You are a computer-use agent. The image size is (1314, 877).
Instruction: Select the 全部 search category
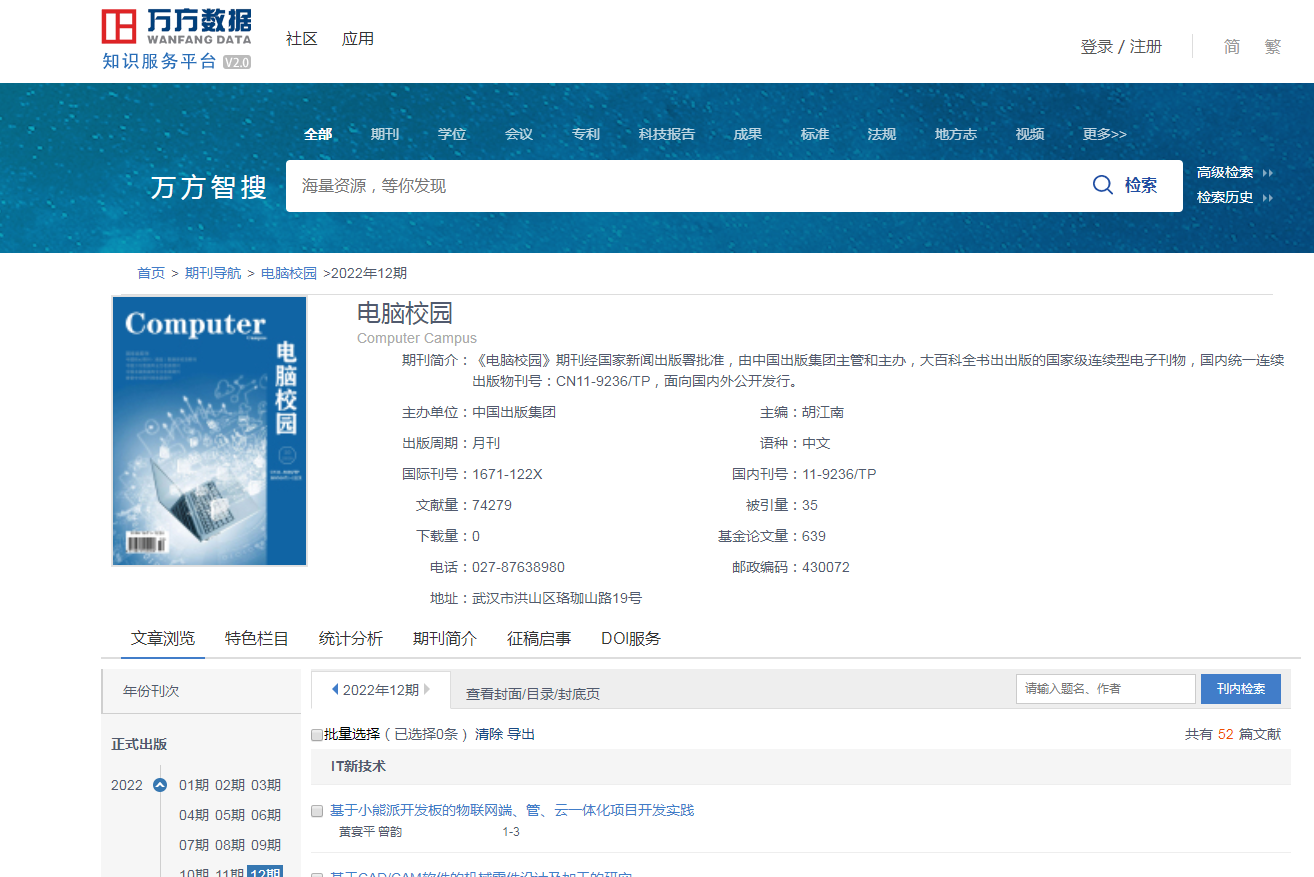(x=318, y=134)
